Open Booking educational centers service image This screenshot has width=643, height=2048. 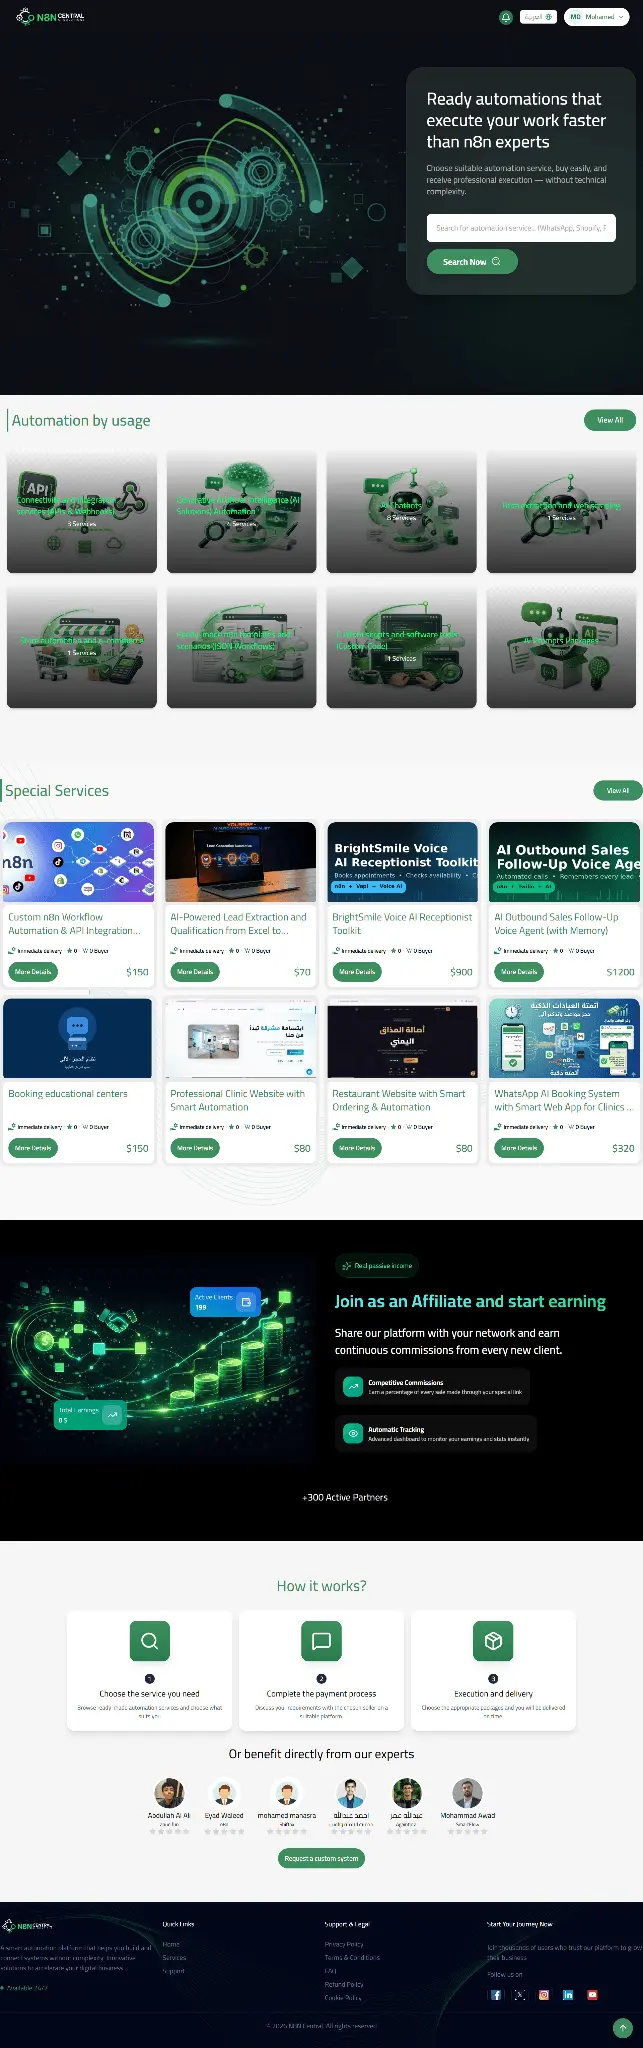[x=78, y=1038]
